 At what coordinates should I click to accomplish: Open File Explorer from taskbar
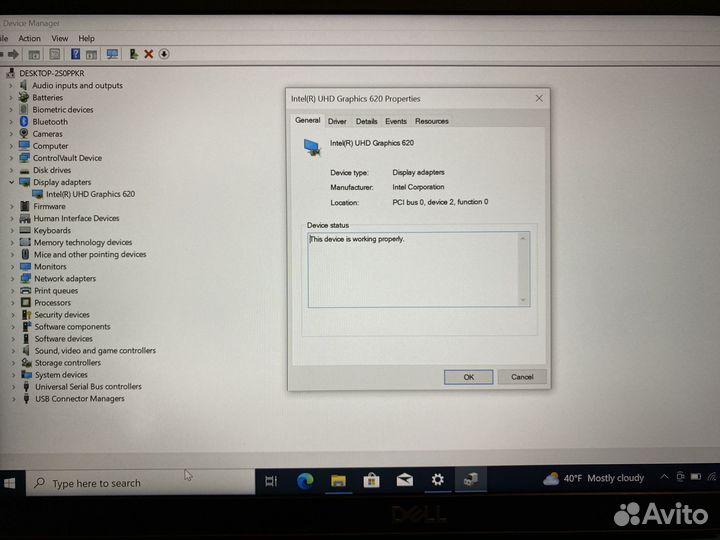point(338,481)
